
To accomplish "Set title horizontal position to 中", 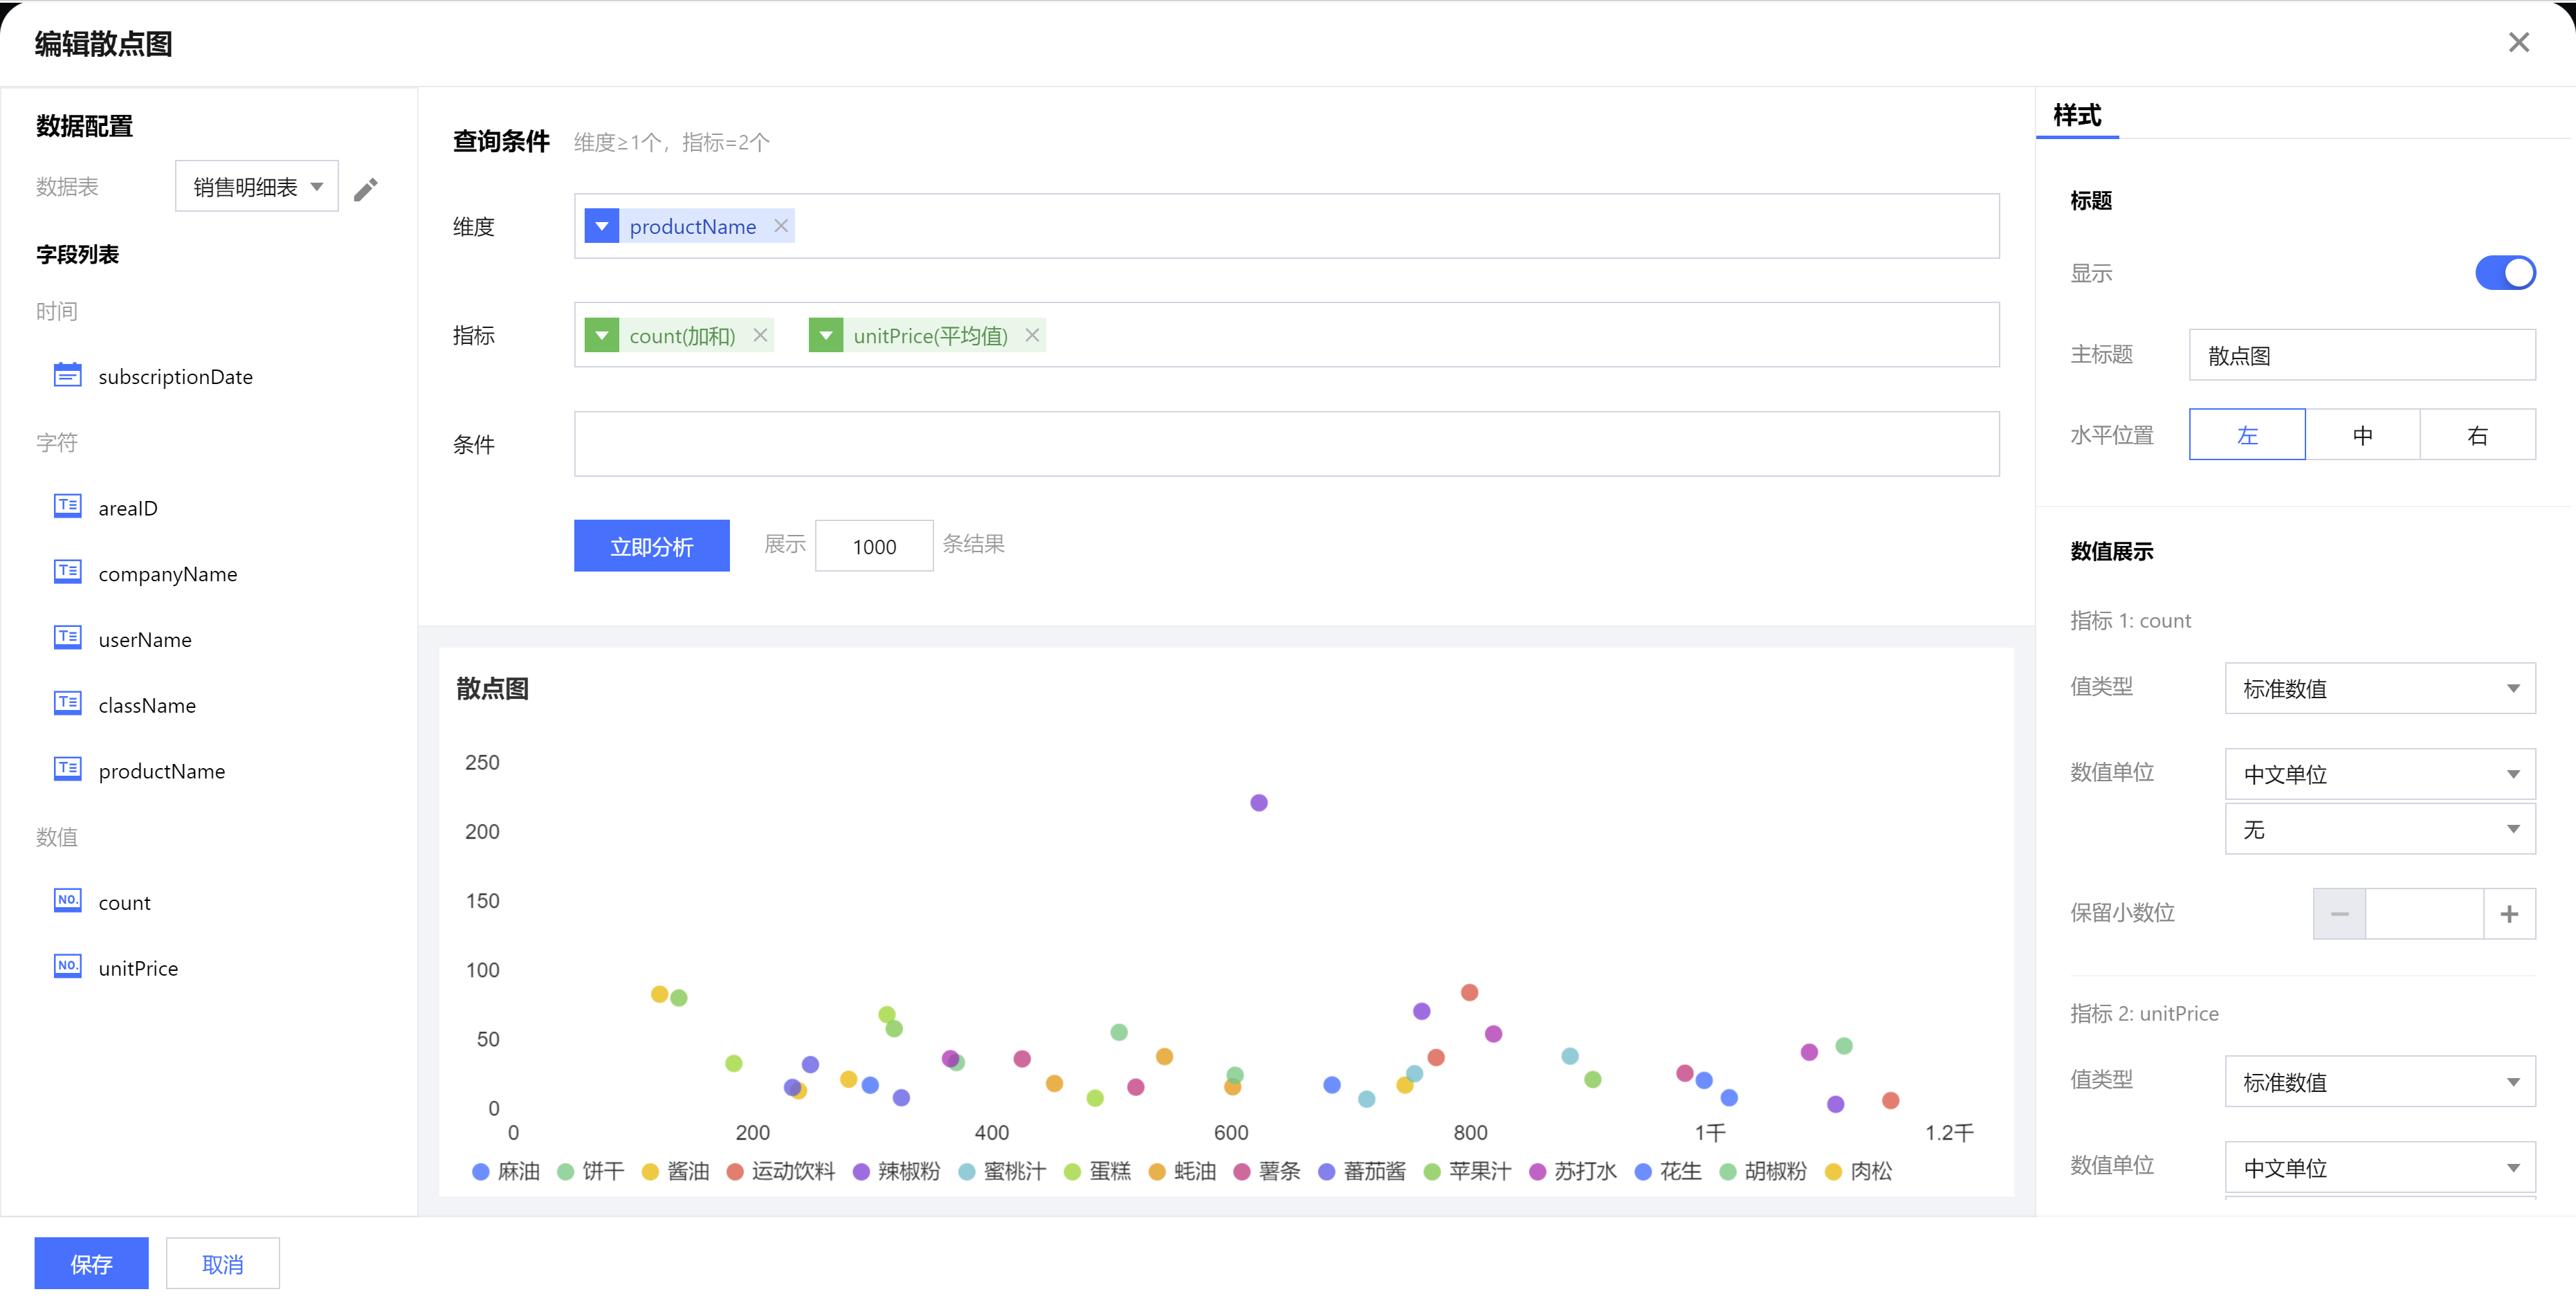I will click(x=2362, y=435).
